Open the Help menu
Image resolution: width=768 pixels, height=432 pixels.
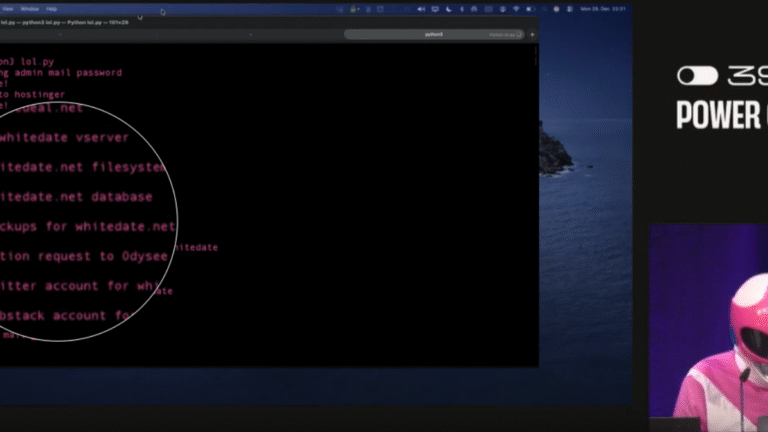click(x=51, y=8)
